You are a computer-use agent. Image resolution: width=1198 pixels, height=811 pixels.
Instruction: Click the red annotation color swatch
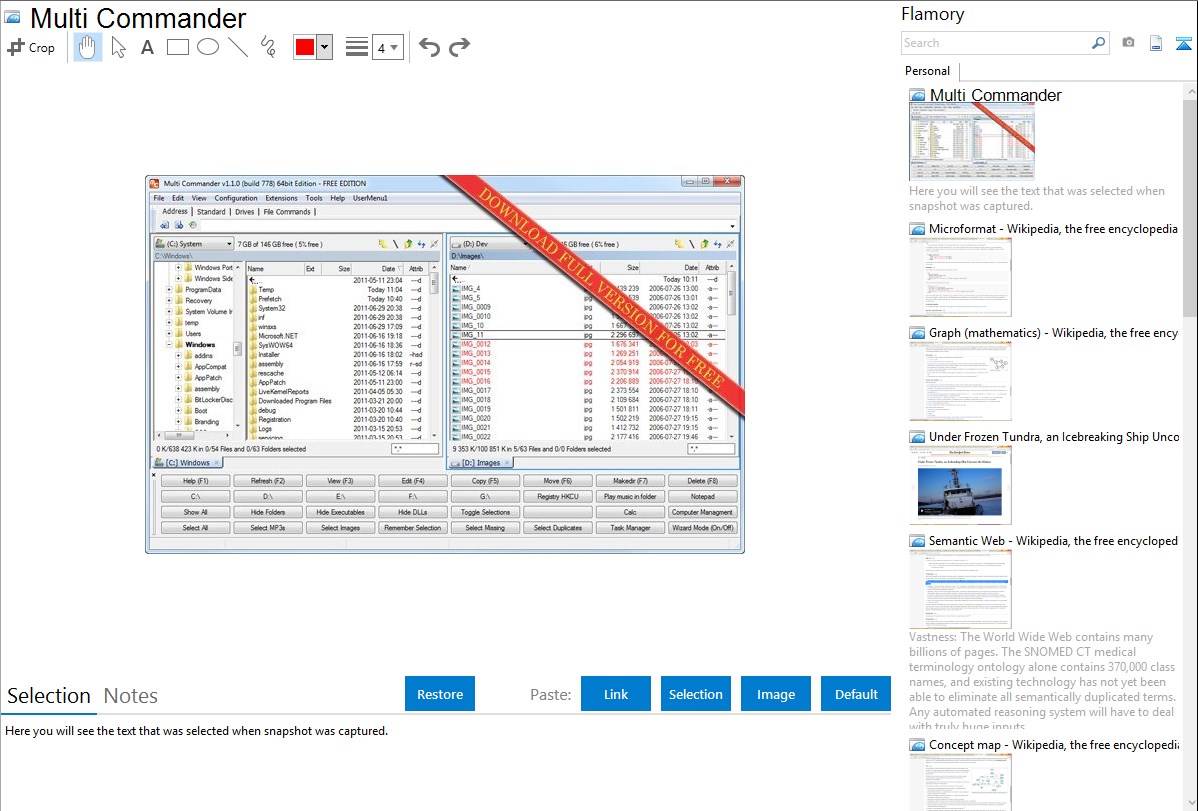pyautogui.click(x=305, y=47)
